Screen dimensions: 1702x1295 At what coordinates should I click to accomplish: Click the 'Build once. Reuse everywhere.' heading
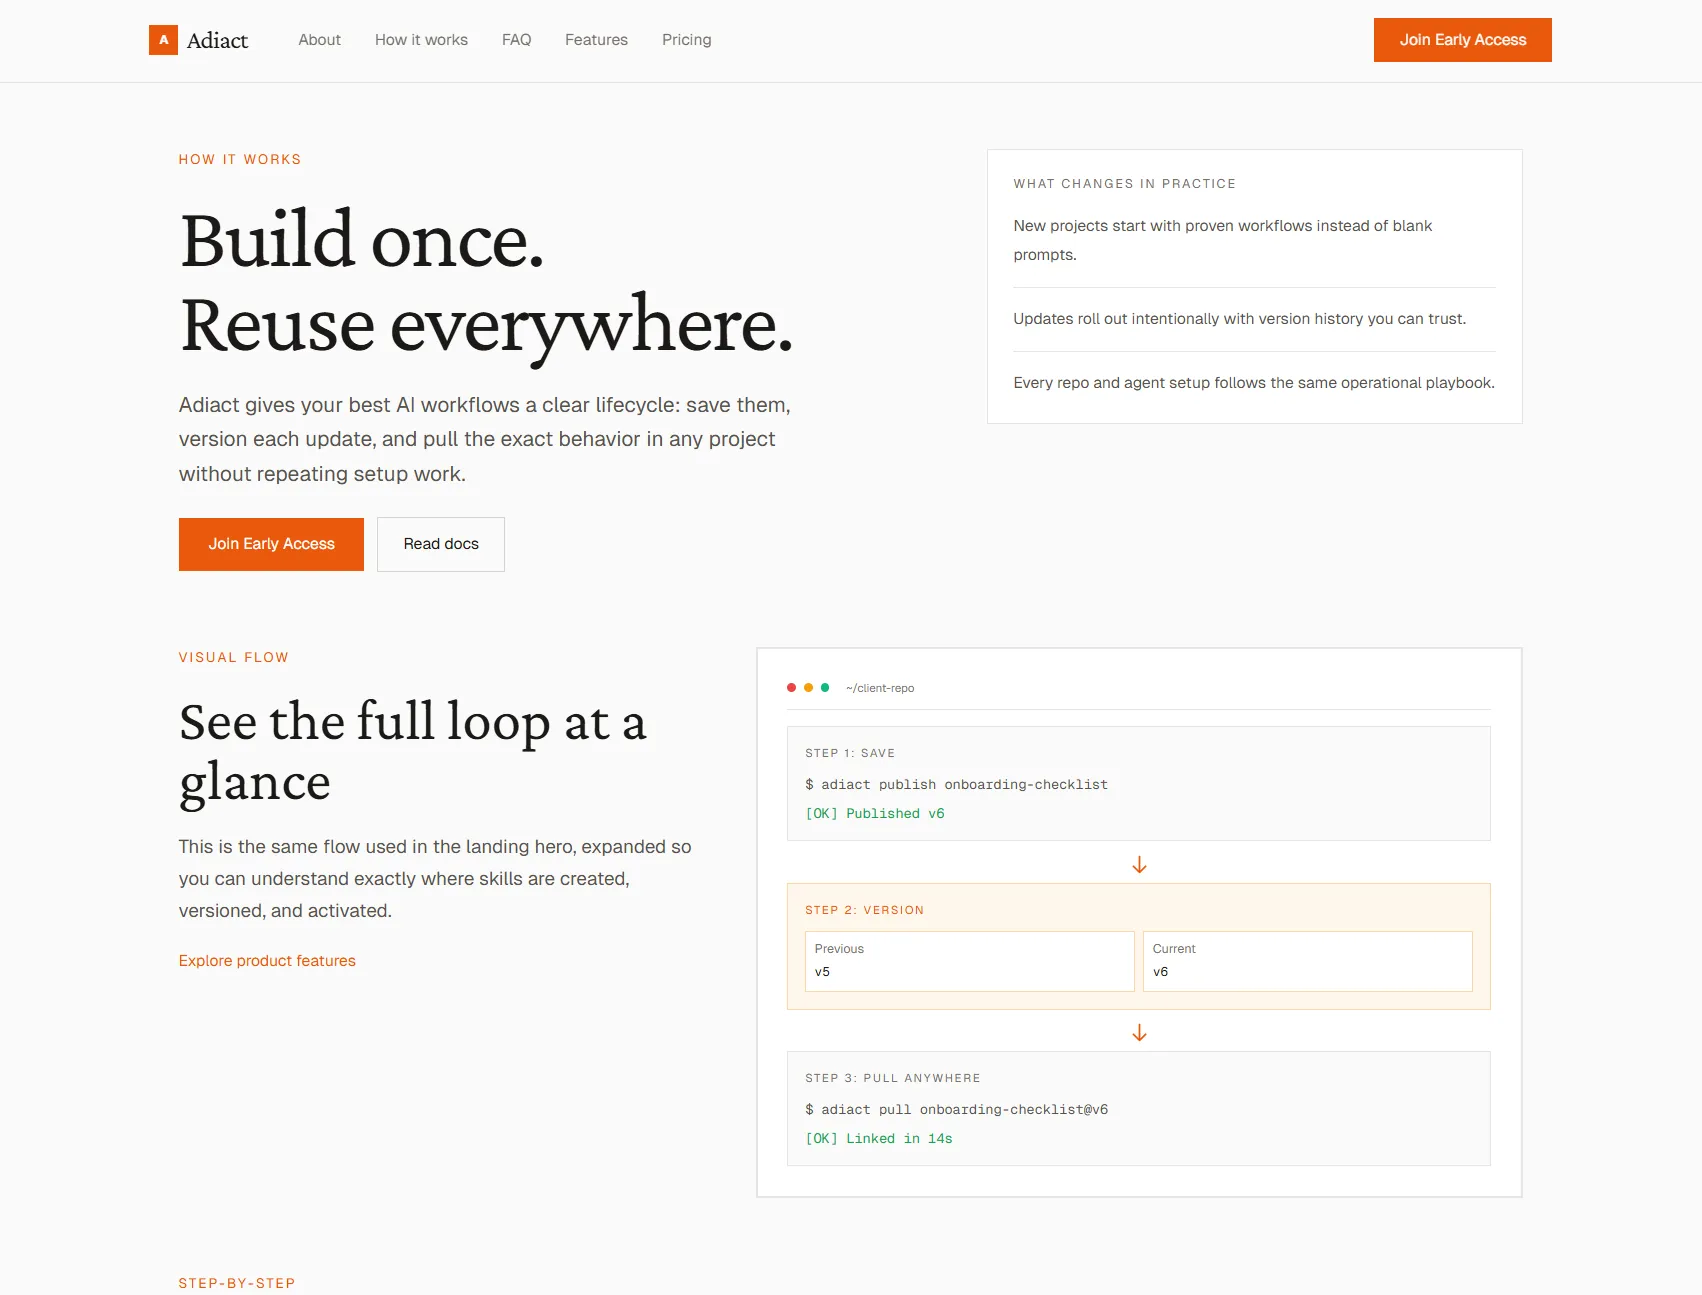[x=486, y=283]
